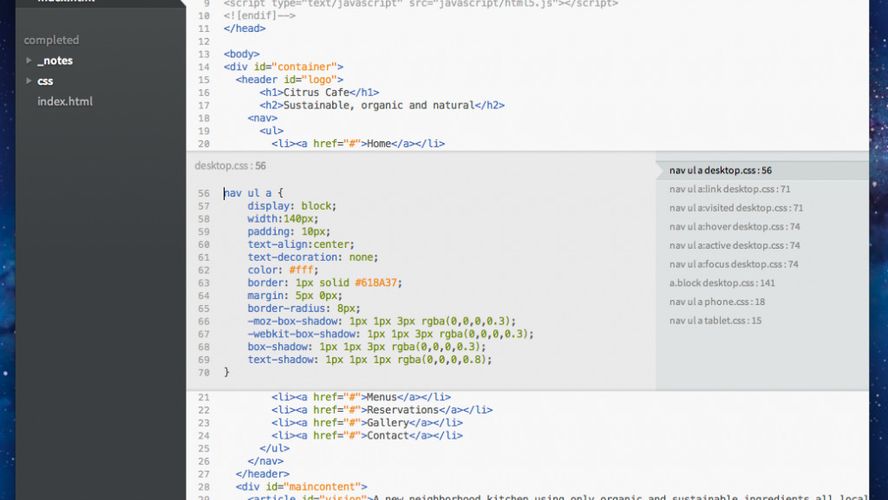Viewport: 888px width, 500px height.
Task: Select 'nav ul a desktop.css : 56' rule
Action: click(762, 170)
